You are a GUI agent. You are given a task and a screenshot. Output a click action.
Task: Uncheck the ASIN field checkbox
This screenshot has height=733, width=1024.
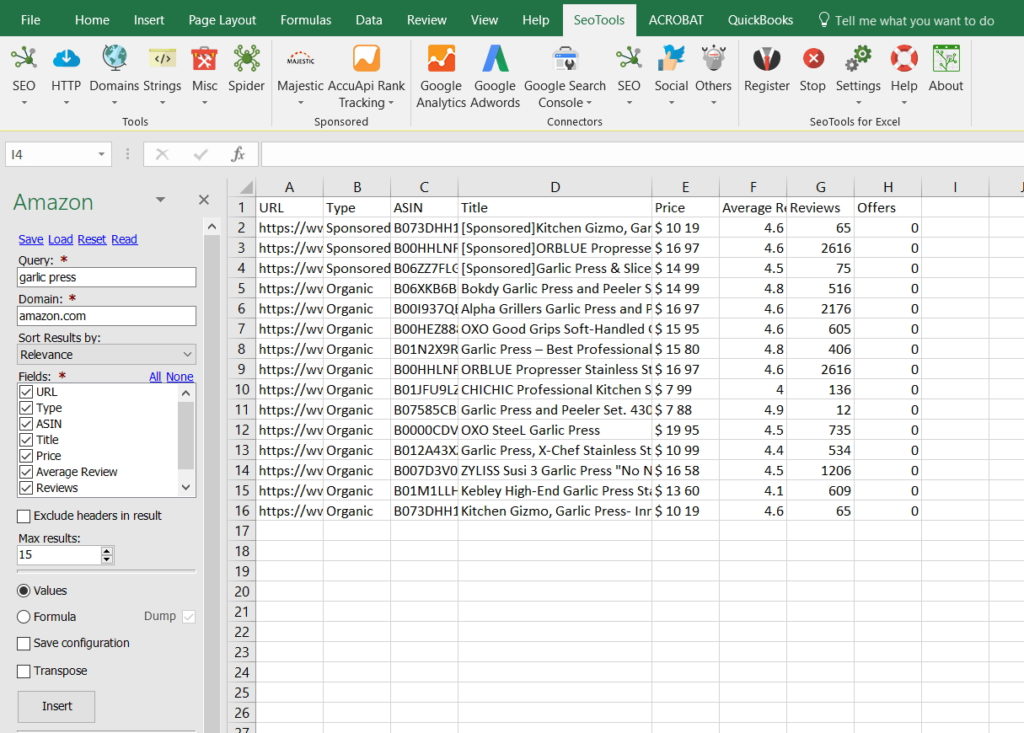click(x=26, y=424)
